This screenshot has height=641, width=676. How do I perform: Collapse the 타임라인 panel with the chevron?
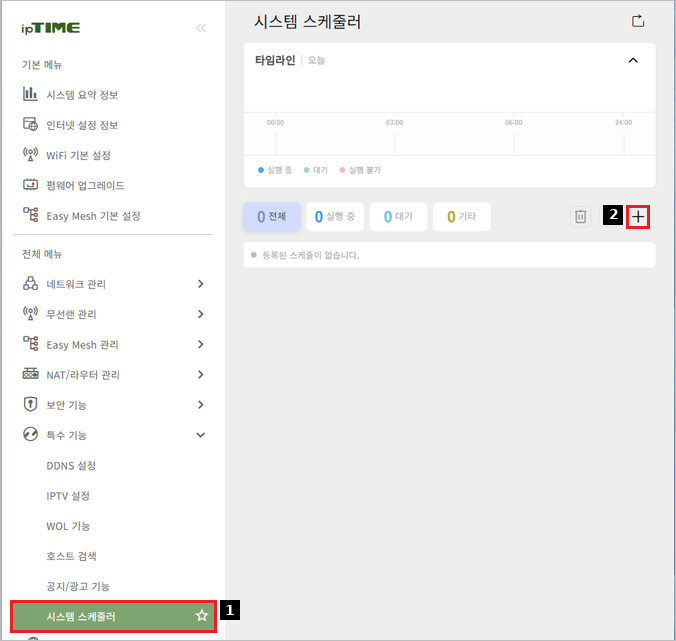[x=633, y=60]
